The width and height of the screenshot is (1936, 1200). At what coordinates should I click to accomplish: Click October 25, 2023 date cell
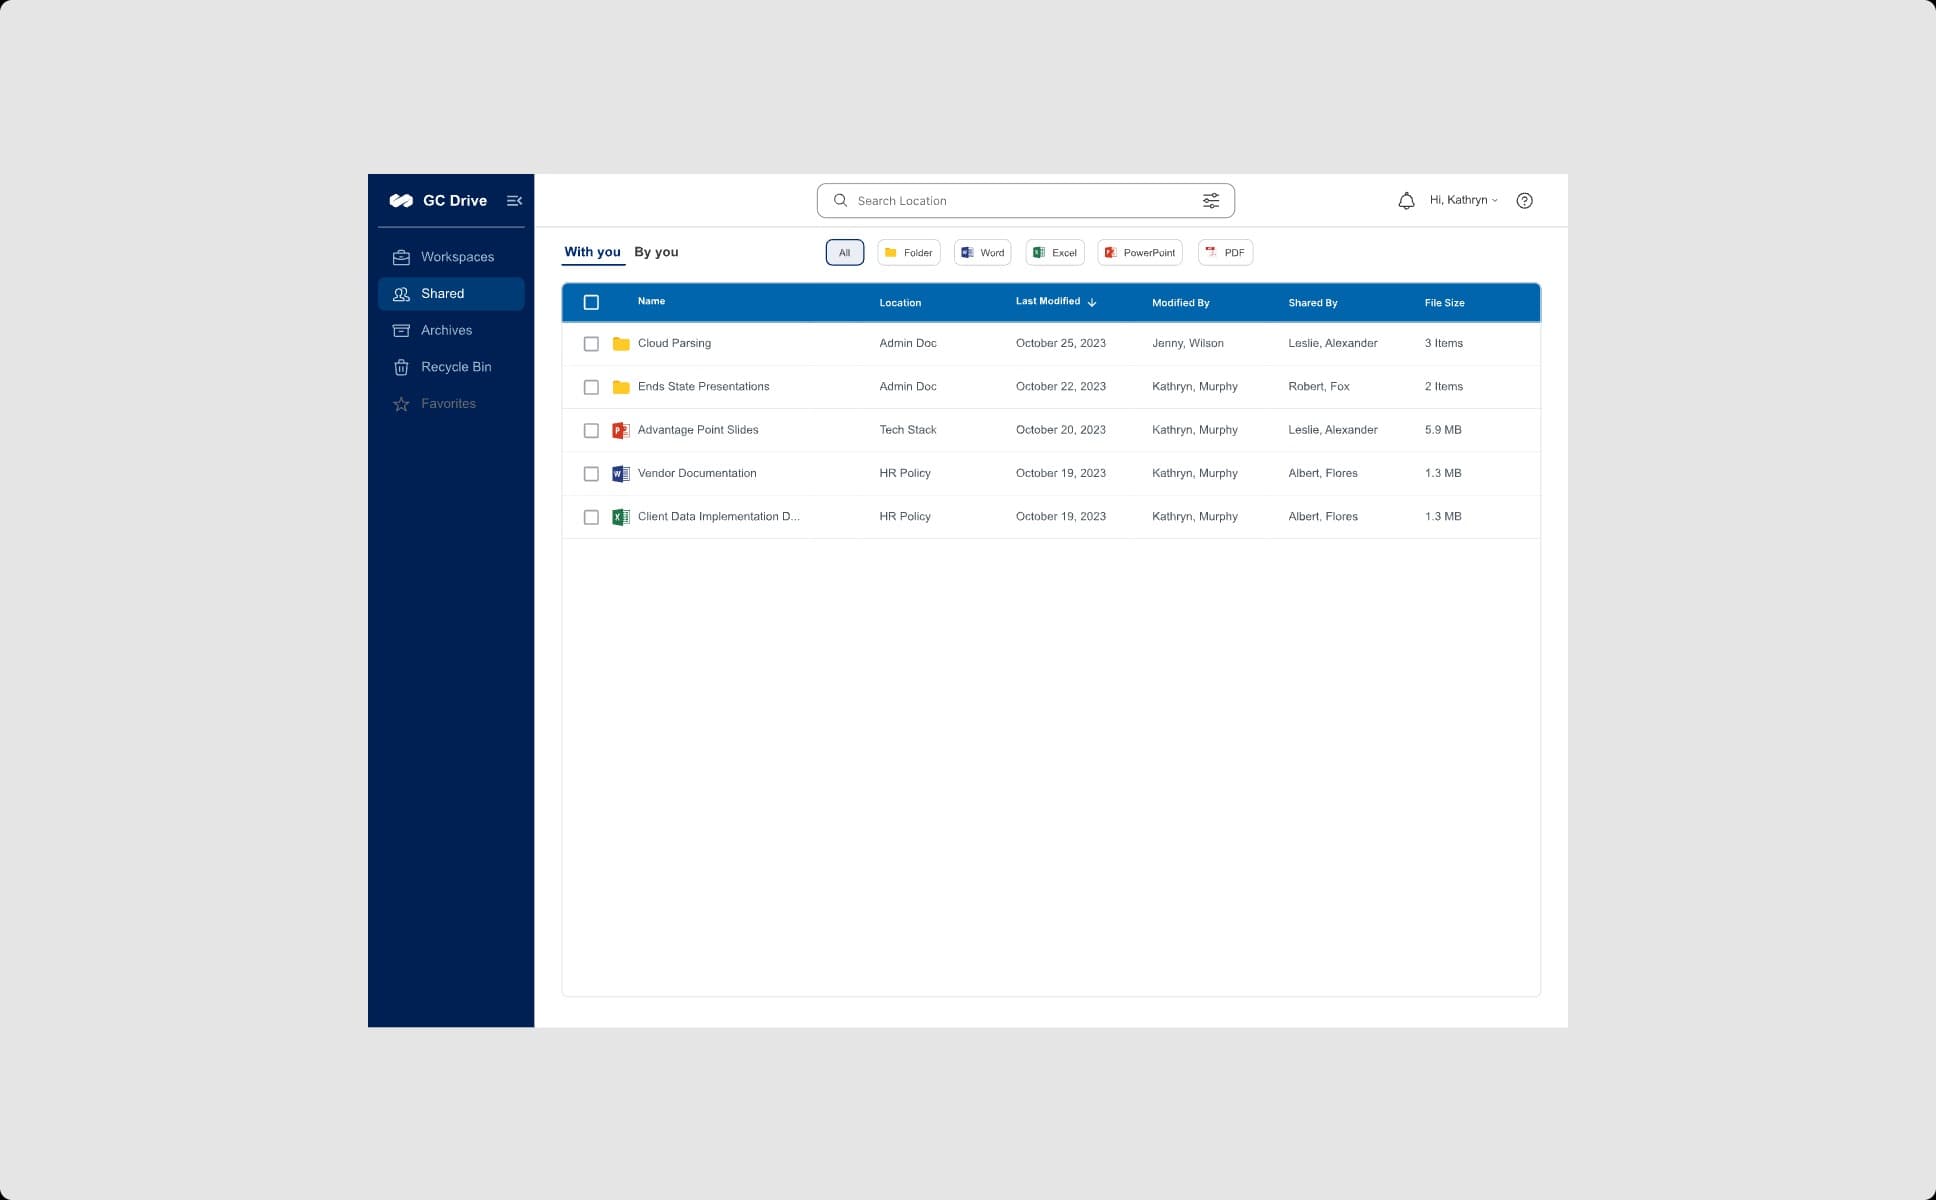pos(1060,343)
